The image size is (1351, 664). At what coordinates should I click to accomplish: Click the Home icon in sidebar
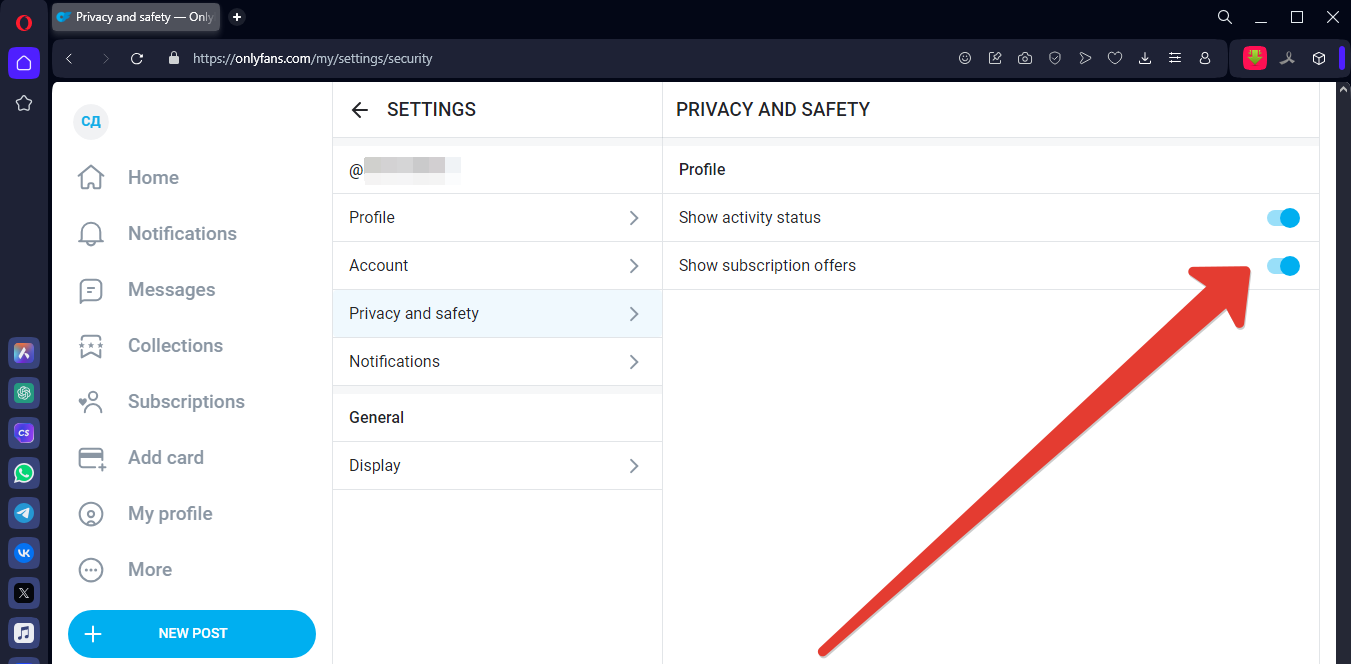91,178
